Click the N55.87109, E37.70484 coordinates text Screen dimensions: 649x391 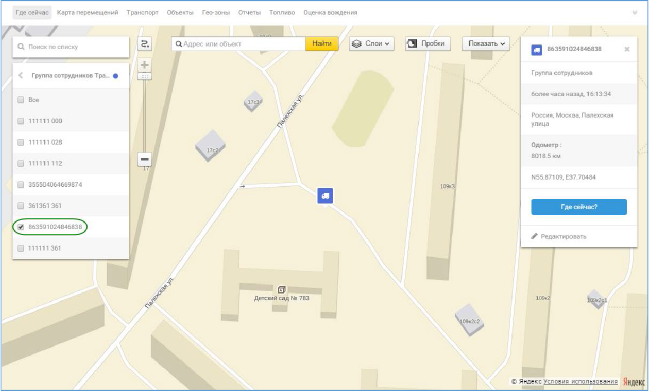coord(563,177)
